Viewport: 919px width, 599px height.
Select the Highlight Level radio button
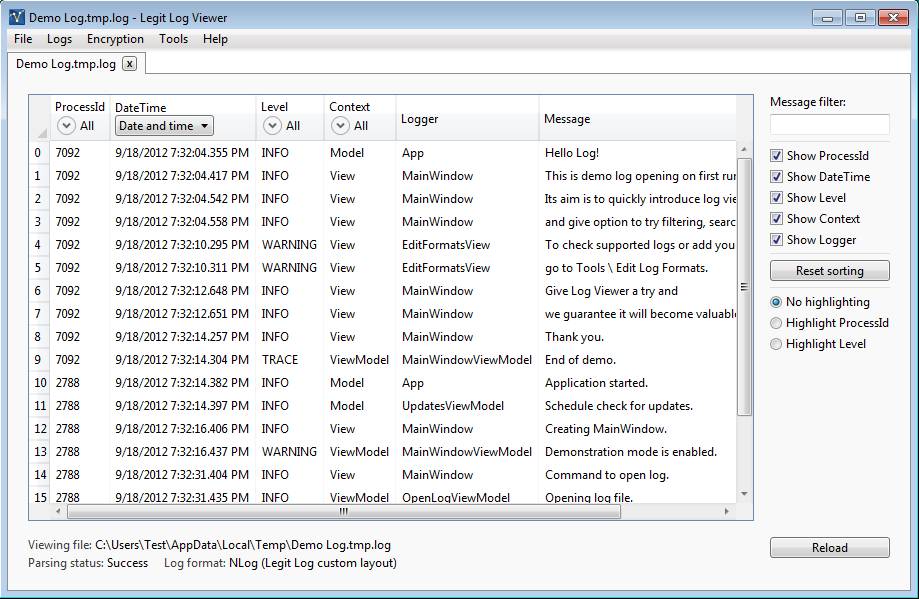click(776, 344)
